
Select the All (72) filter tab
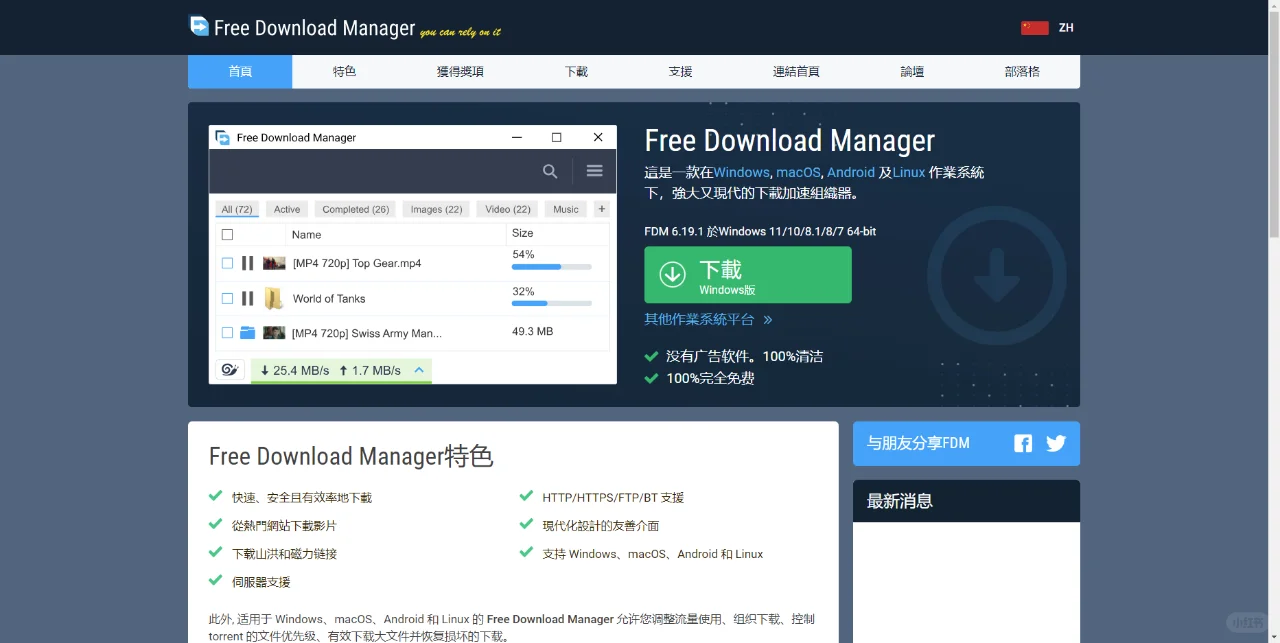(x=237, y=209)
